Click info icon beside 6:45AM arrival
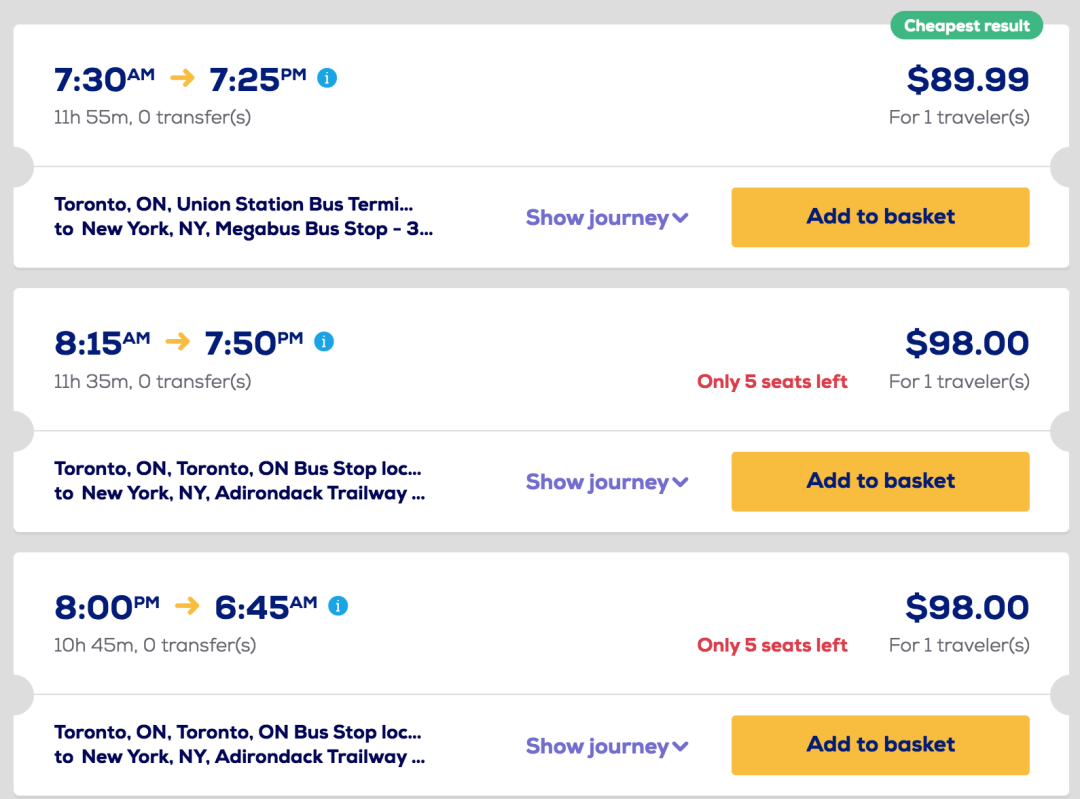 [338, 605]
